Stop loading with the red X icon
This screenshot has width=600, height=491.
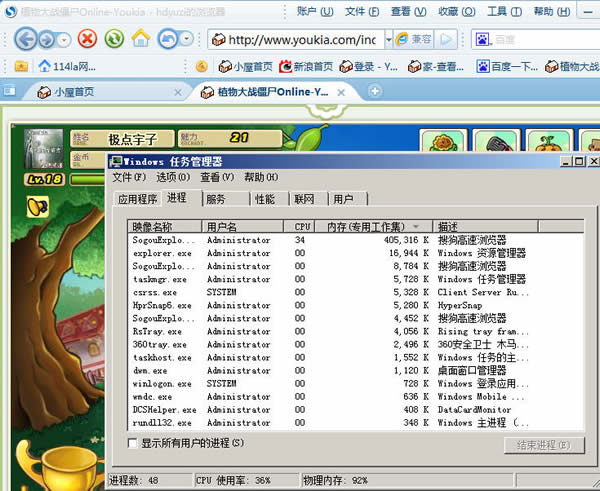(x=87, y=39)
